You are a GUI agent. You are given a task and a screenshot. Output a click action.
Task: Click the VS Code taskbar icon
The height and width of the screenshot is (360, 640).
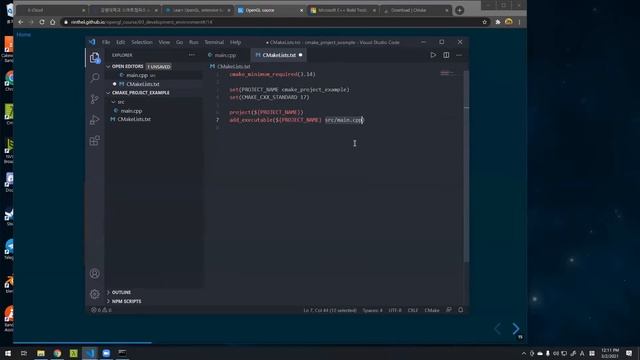pyautogui.click(x=90, y=353)
